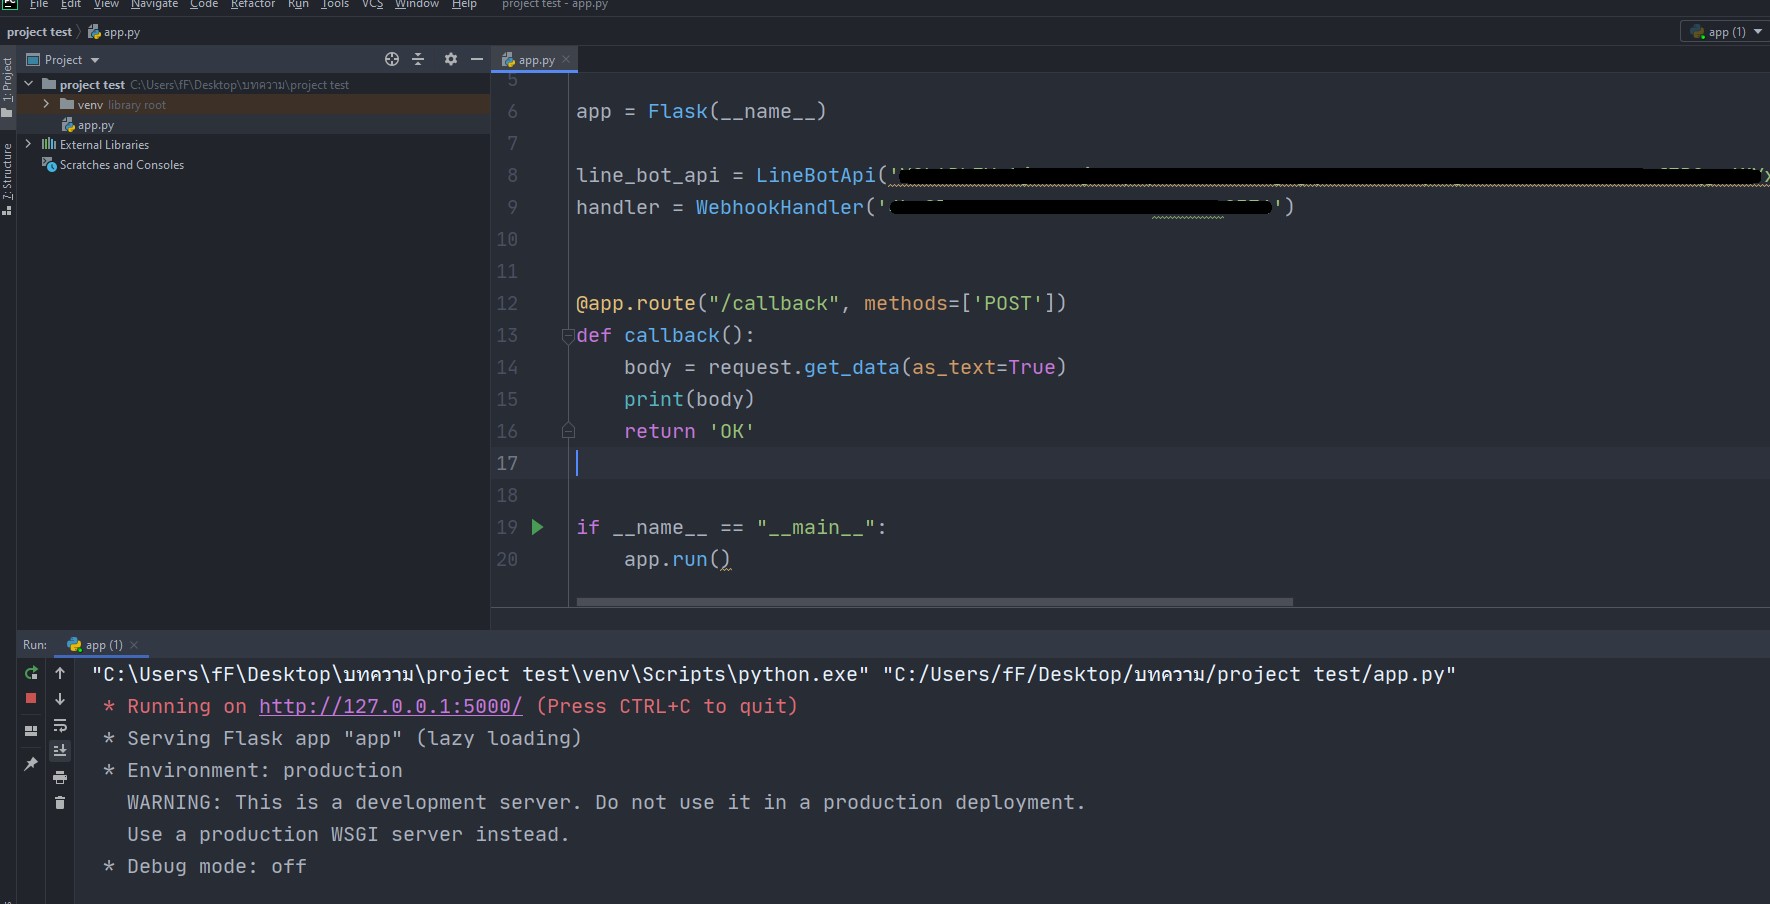This screenshot has width=1770, height=904.
Task: Print the console output via printer icon
Action: click(x=60, y=777)
